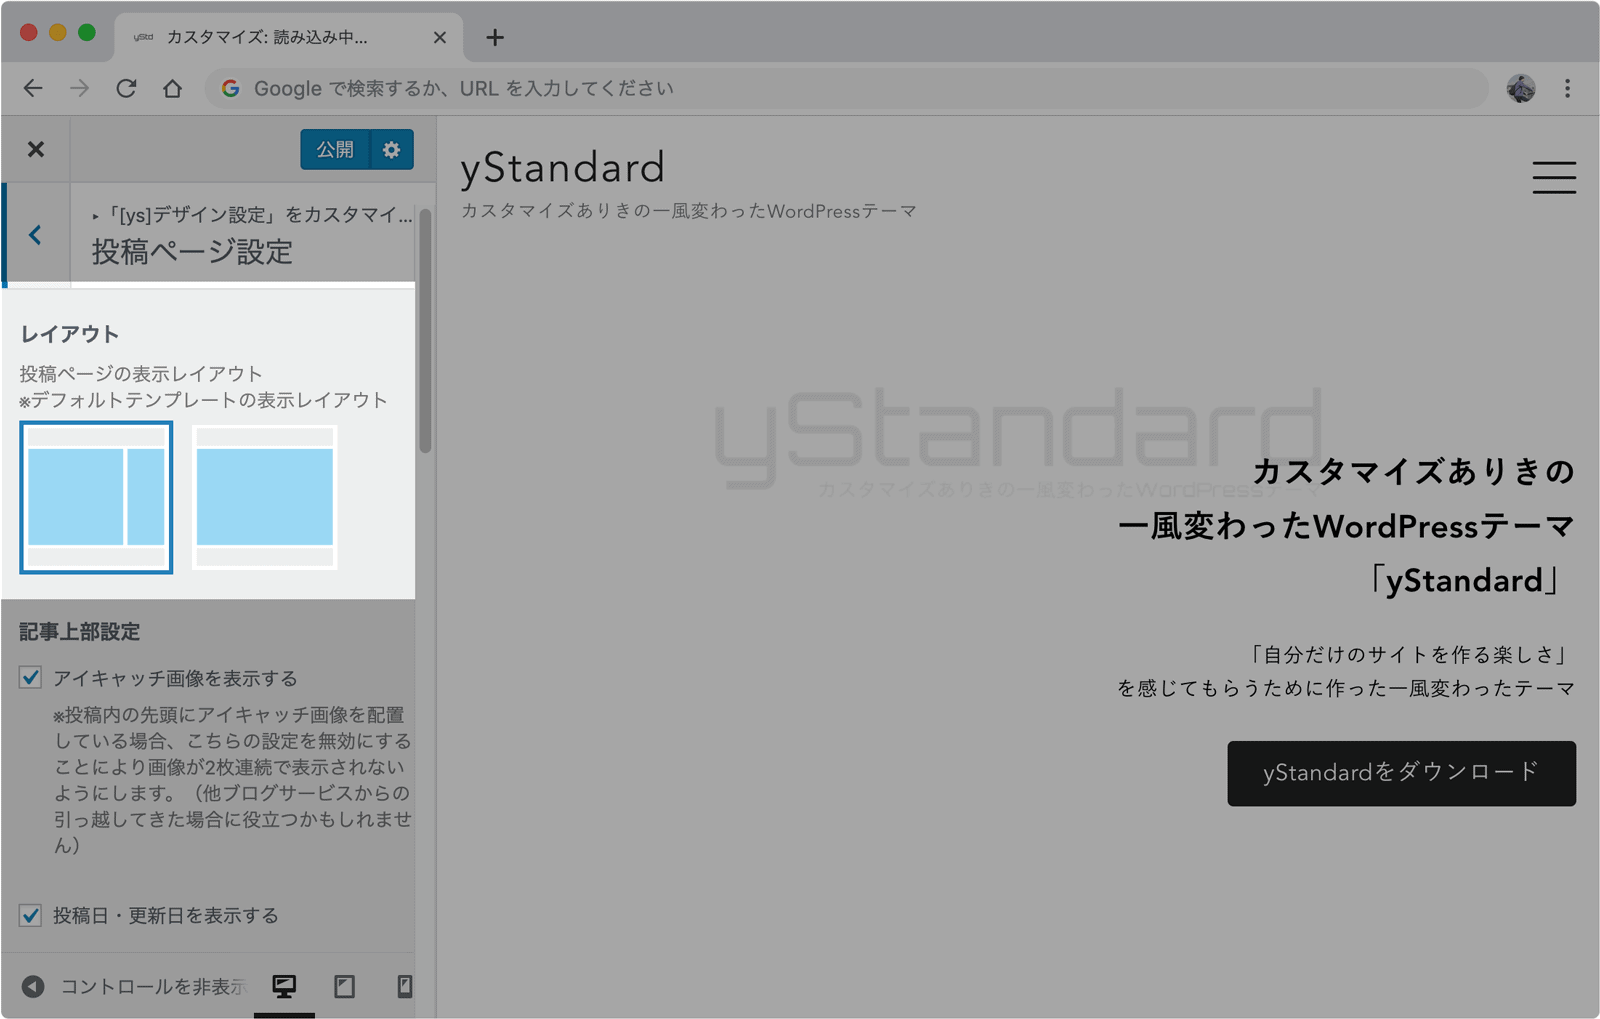1600x1019 pixels.
Task: Click the レイアウト heading text
Action: point(69,334)
